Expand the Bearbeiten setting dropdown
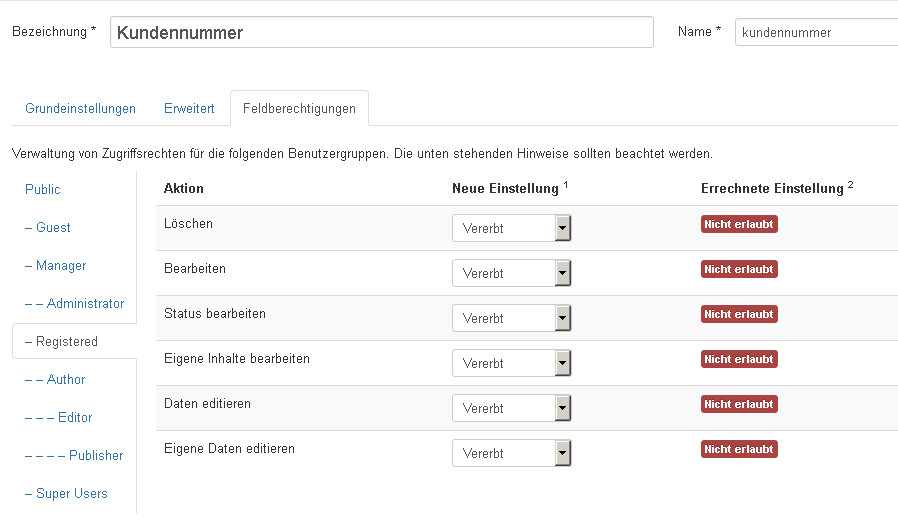Viewport: 898px width, 528px height. tap(511, 273)
